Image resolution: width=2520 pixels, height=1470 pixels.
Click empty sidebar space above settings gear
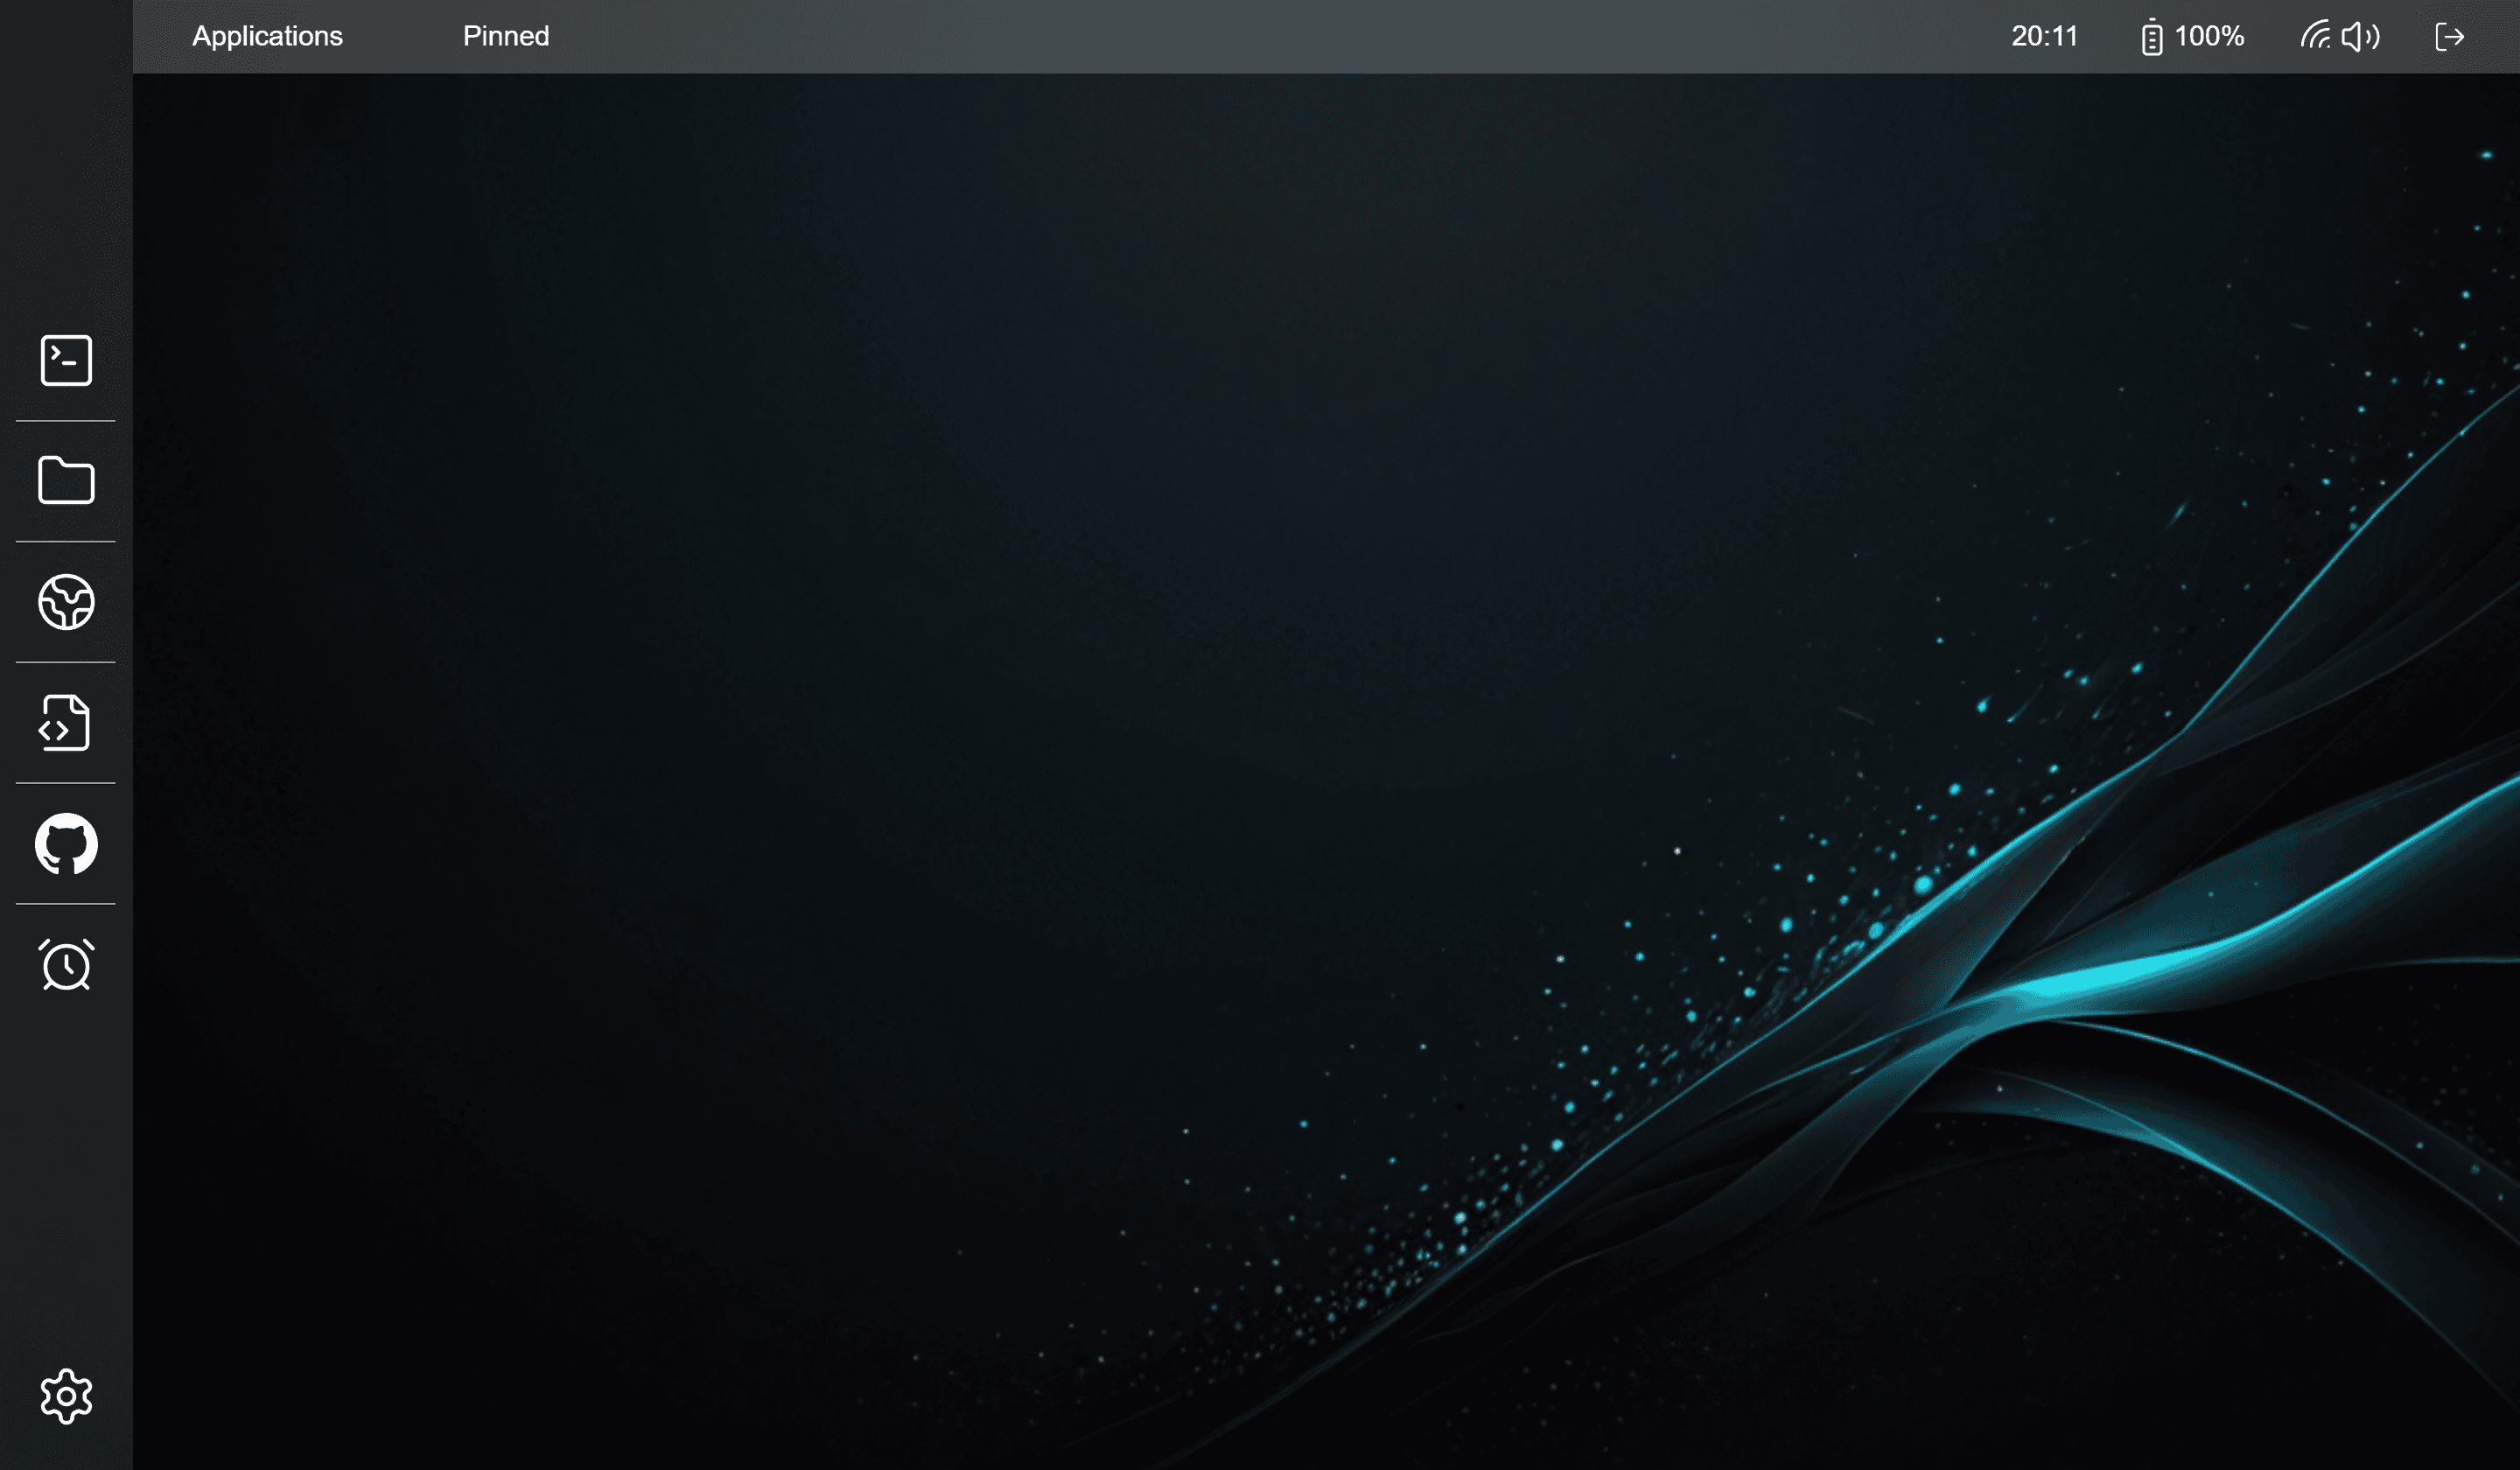66,1180
